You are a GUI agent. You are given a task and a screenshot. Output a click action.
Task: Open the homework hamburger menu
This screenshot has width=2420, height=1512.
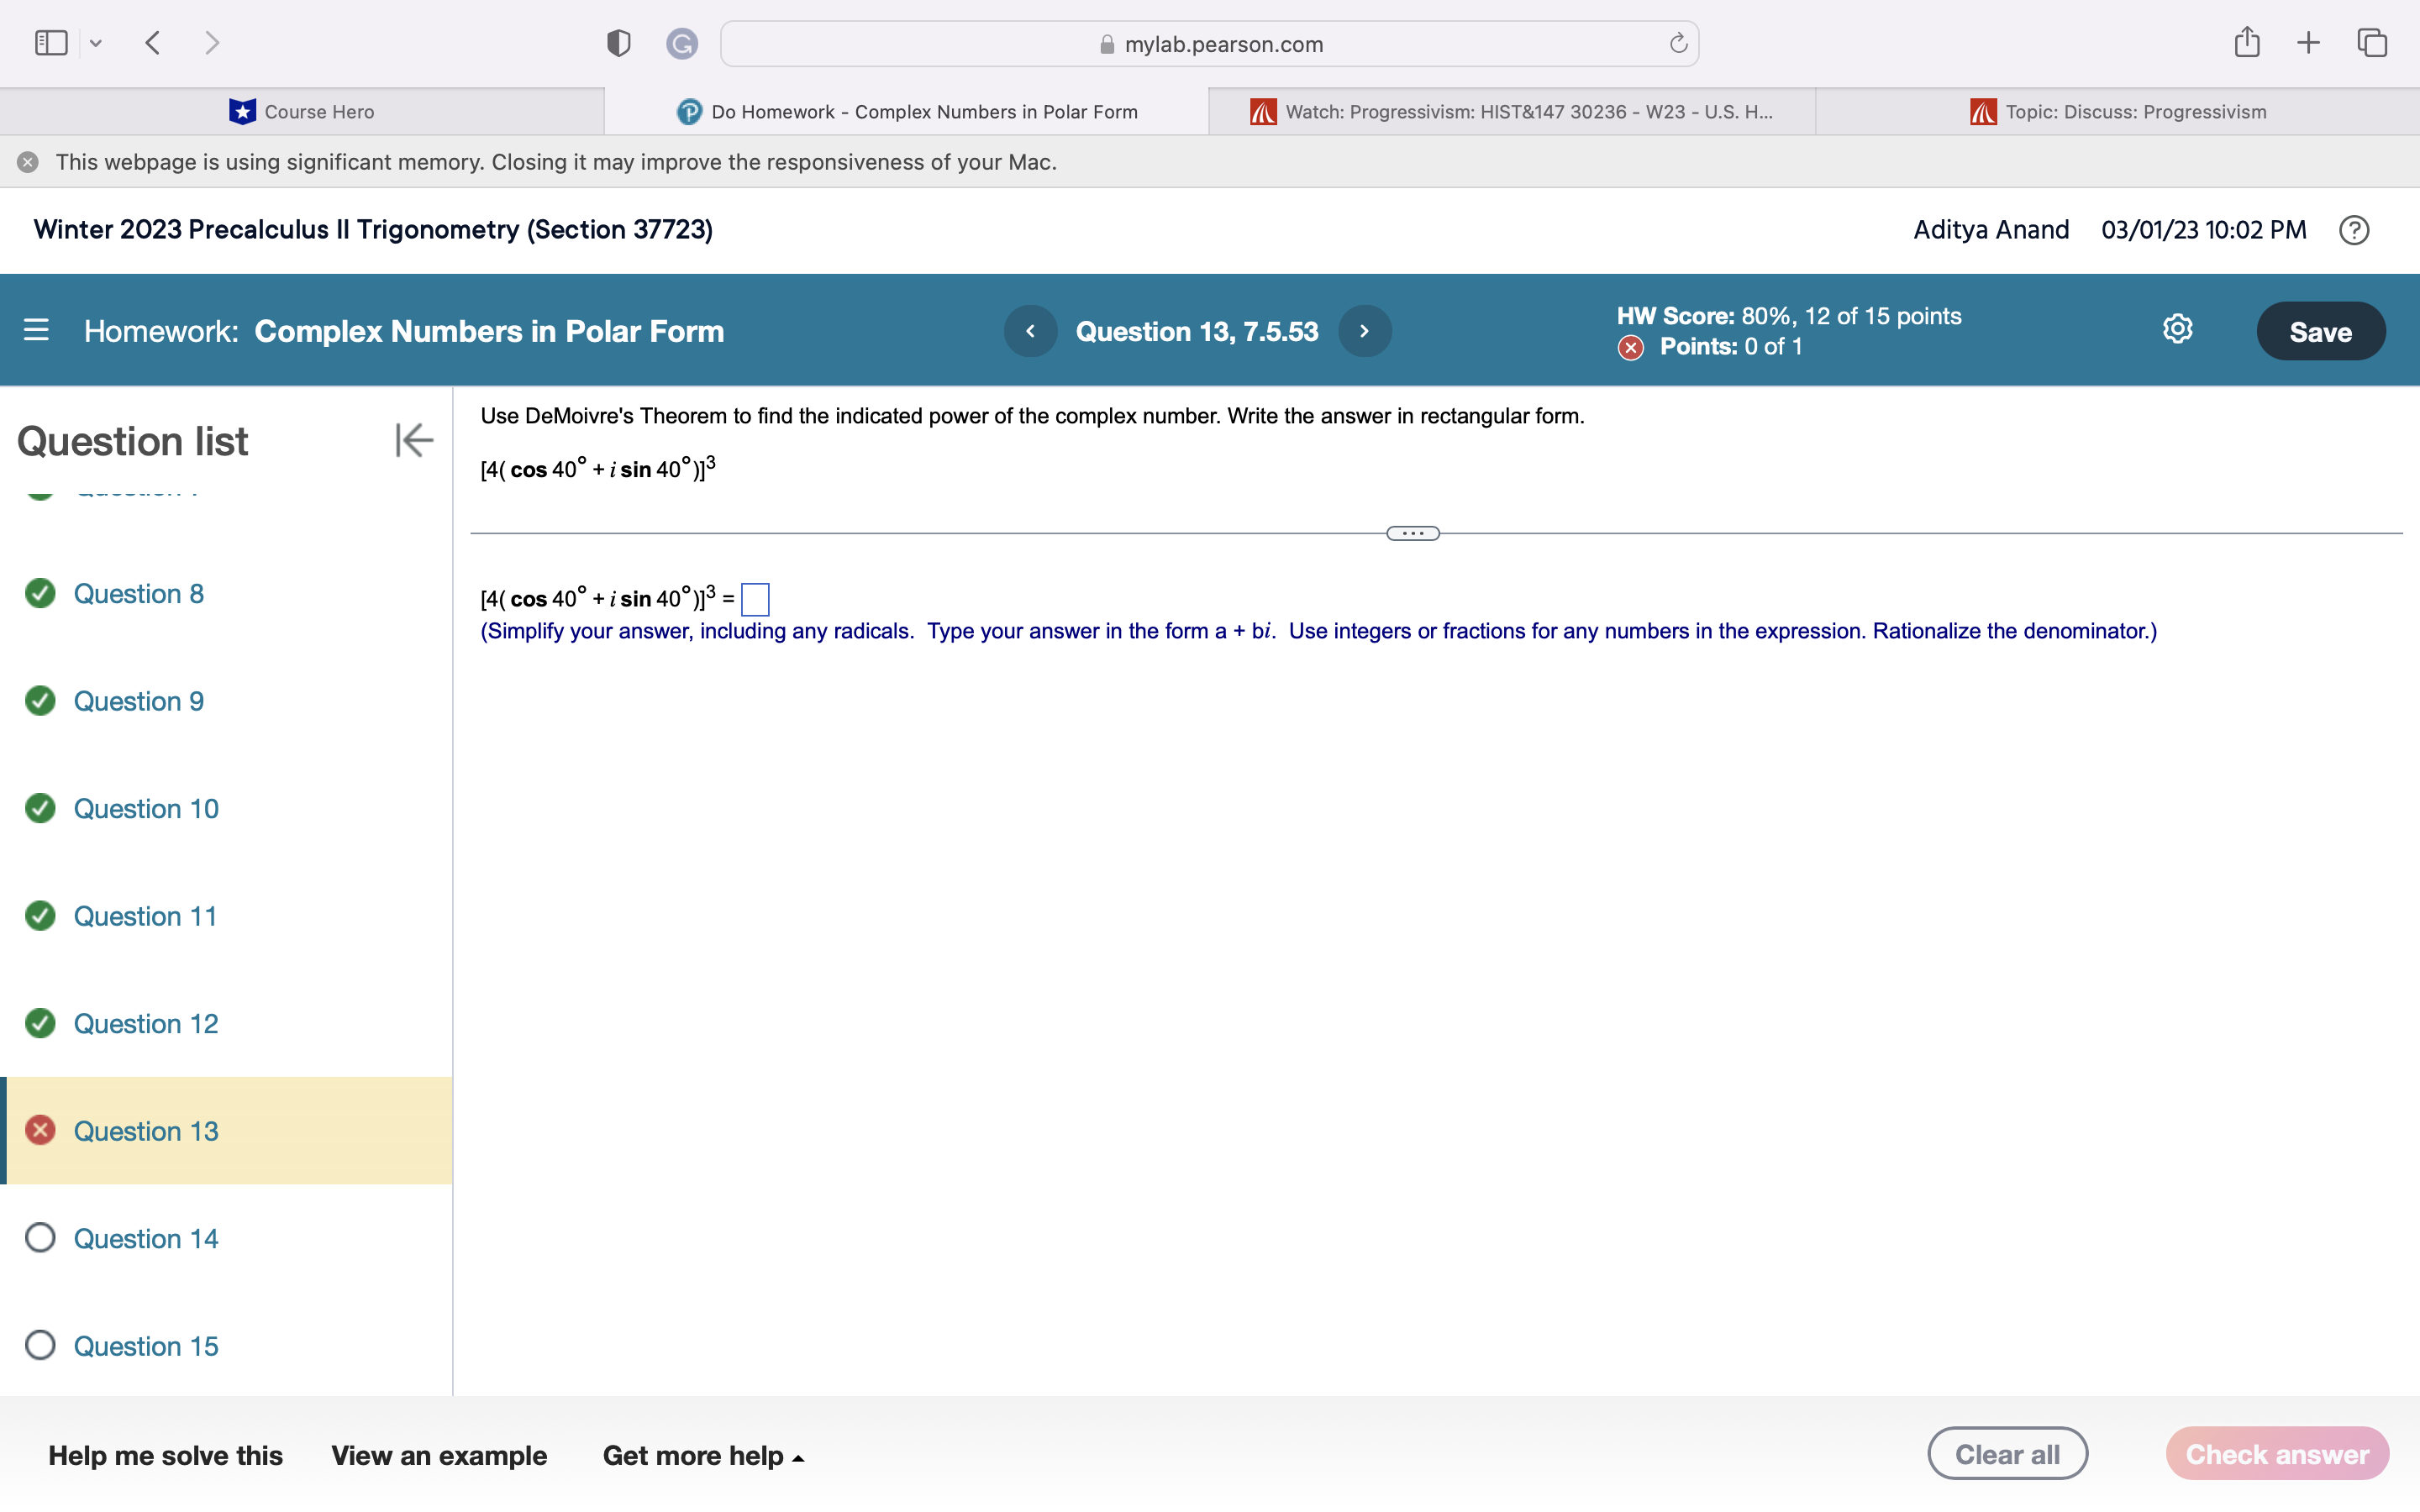(x=36, y=330)
